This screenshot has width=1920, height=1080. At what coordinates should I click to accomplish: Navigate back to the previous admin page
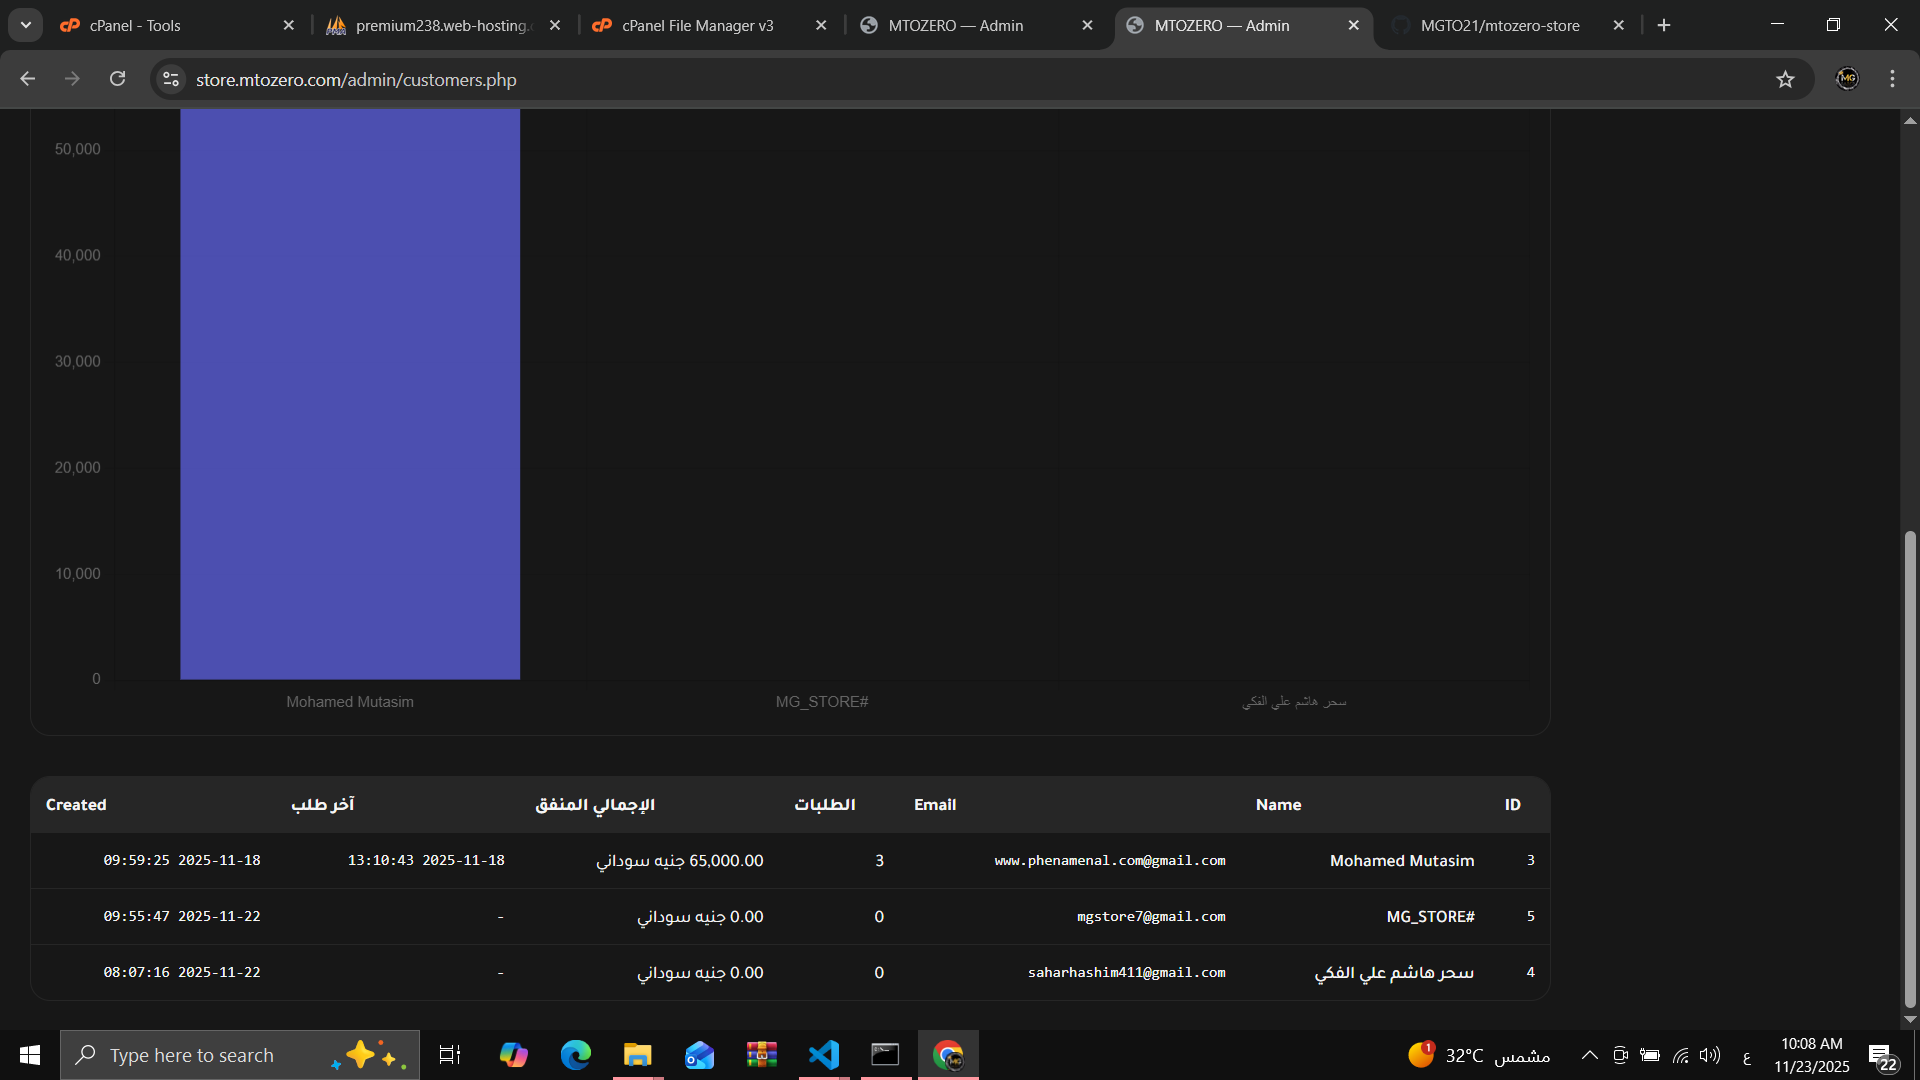[27, 79]
